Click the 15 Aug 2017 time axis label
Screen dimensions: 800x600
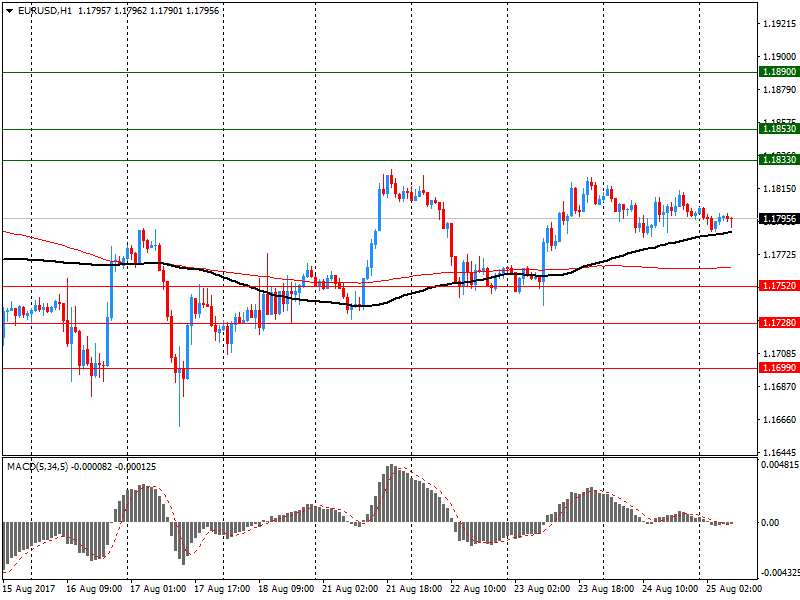(x=28, y=589)
